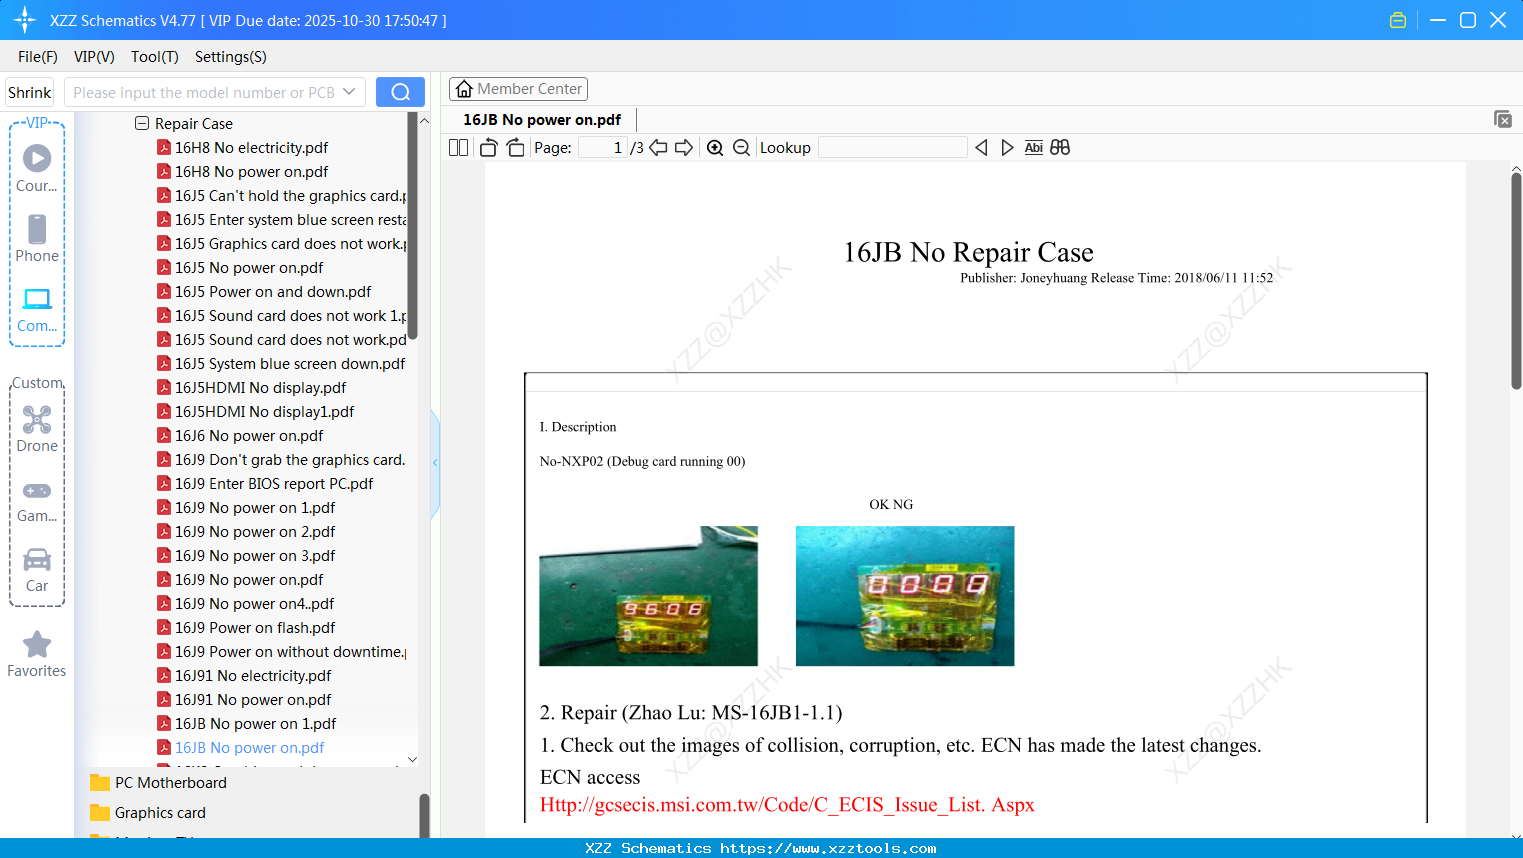Rotate the page counterclockwise

pyautogui.click(x=488, y=148)
